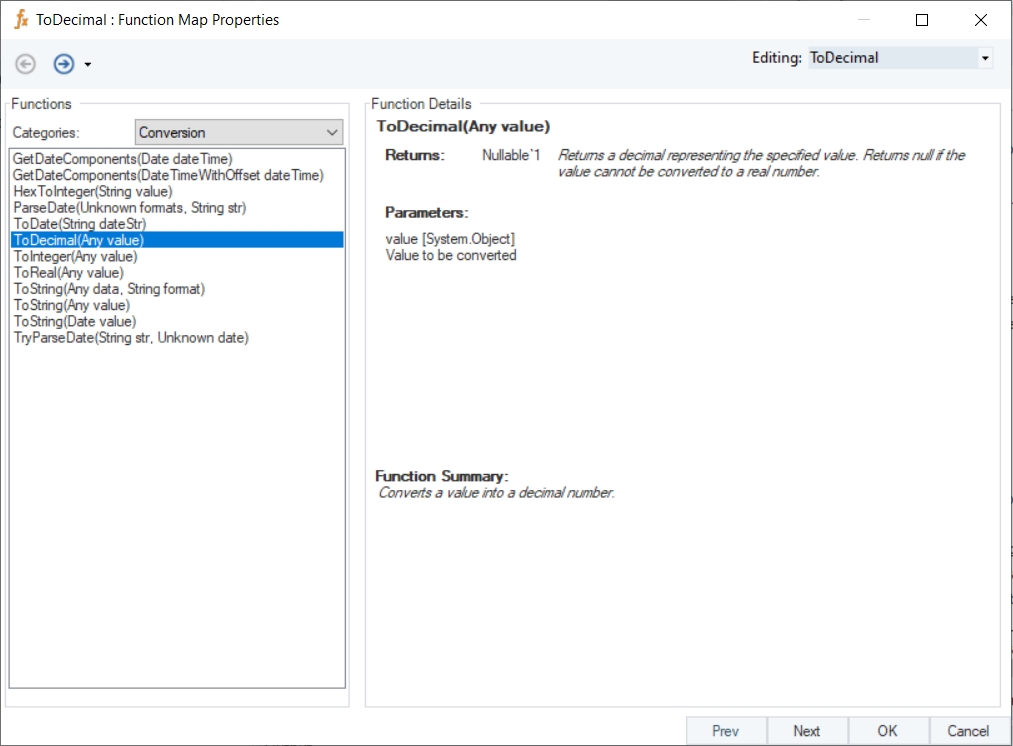The width and height of the screenshot is (1013, 746).
Task: Click the Next button
Action: point(806,731)
